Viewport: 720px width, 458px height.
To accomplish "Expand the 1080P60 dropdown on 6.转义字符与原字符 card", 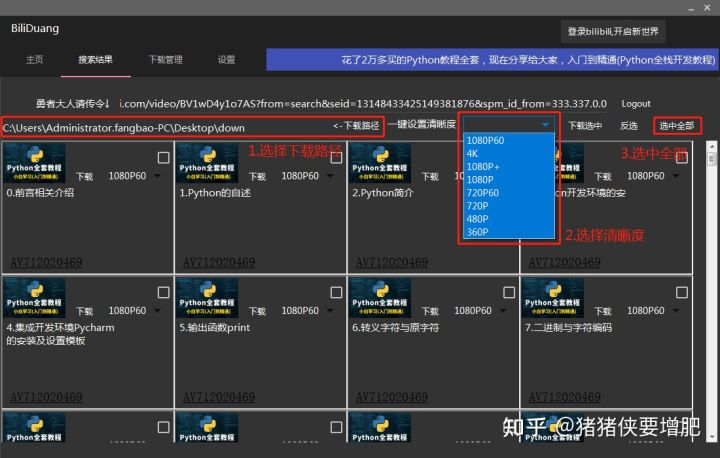I will (x=503, y=311).
